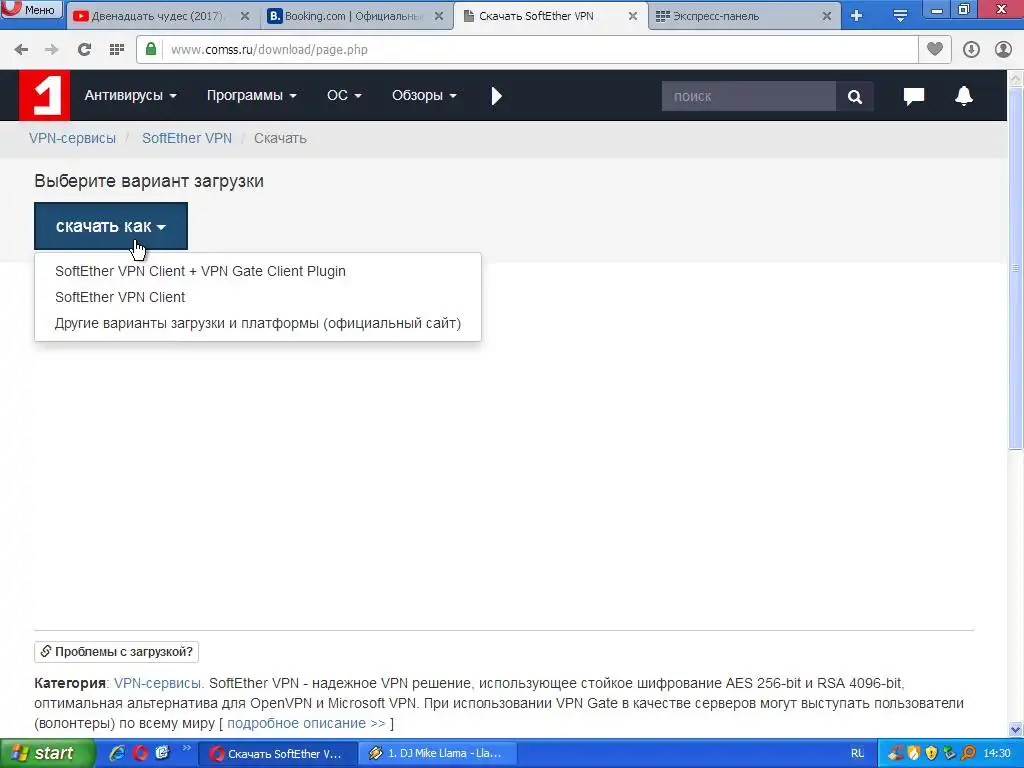Click the red comss site logo
The image size is (1024, 768).
(44, 96)
